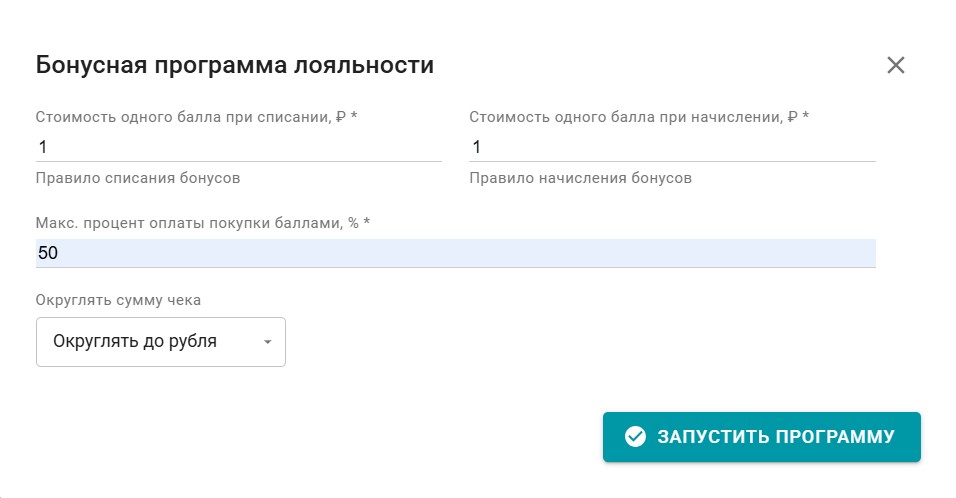Close the loyalty program dialog with X
Image resolution: width=956 pixels, height=498 pixels.
[895, 66]
